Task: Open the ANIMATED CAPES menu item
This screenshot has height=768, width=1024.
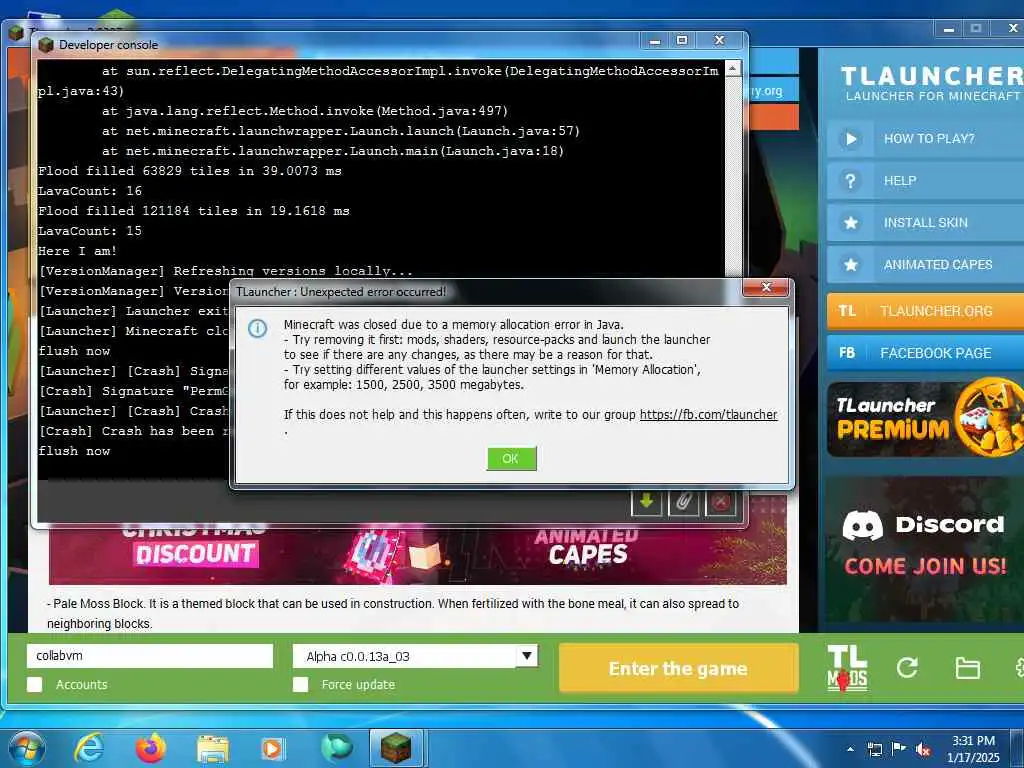Action: pyautogui.click(x=925, y=264)
